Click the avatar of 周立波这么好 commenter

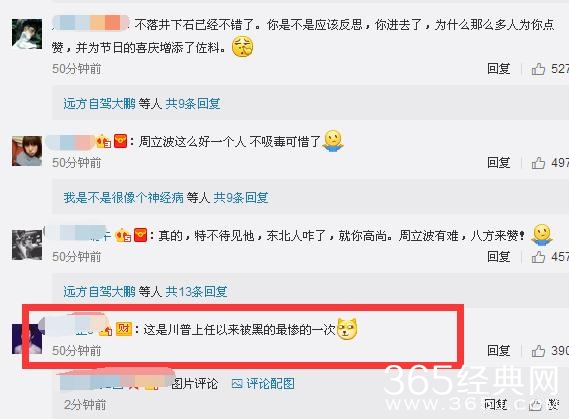(x=27, y=151)
